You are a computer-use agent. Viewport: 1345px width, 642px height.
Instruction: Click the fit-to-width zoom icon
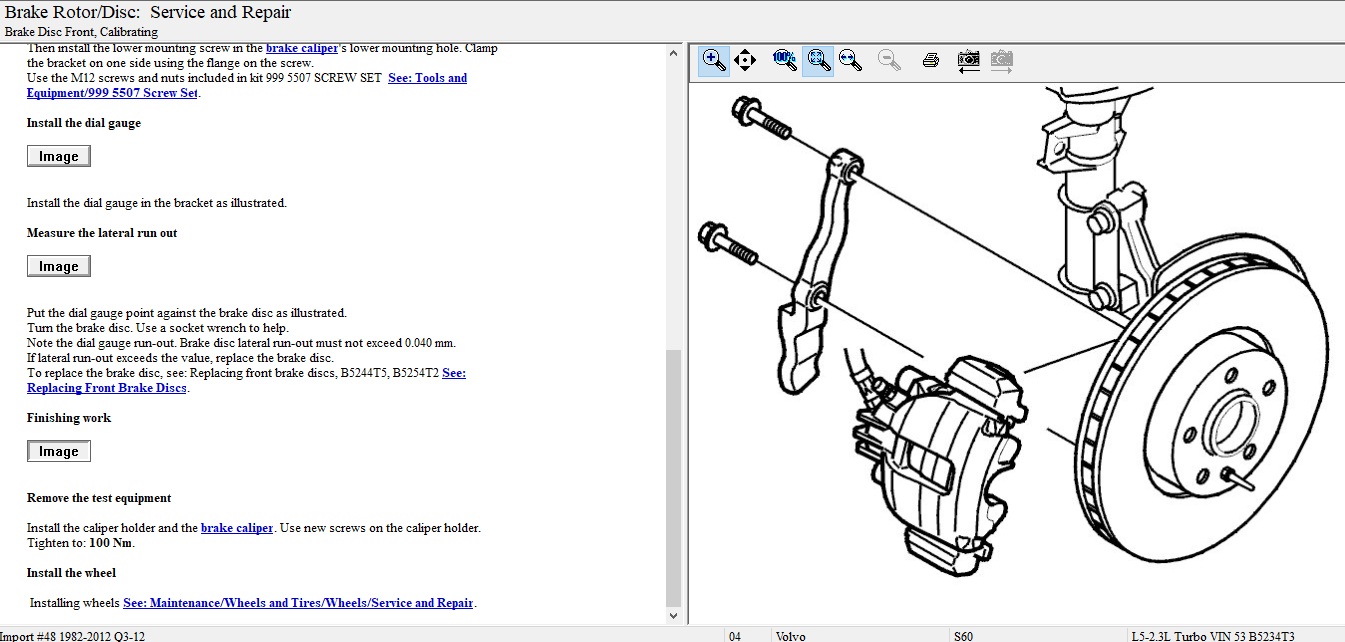tap(850, 60)
